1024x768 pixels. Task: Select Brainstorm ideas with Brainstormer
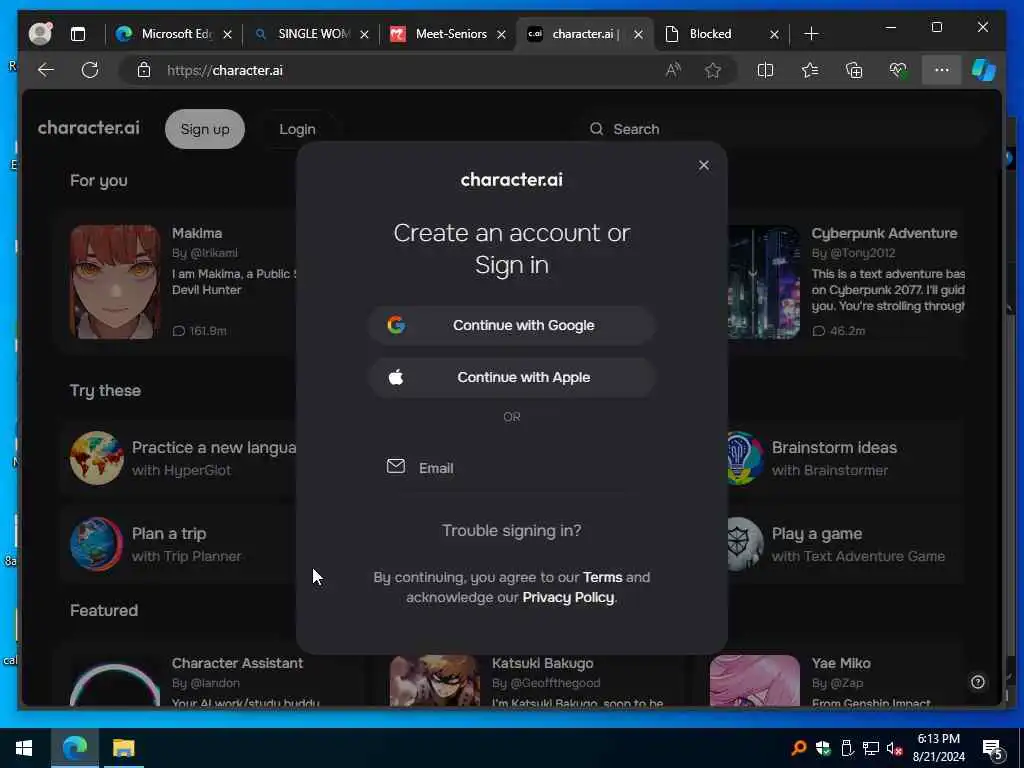pos(844,458)
